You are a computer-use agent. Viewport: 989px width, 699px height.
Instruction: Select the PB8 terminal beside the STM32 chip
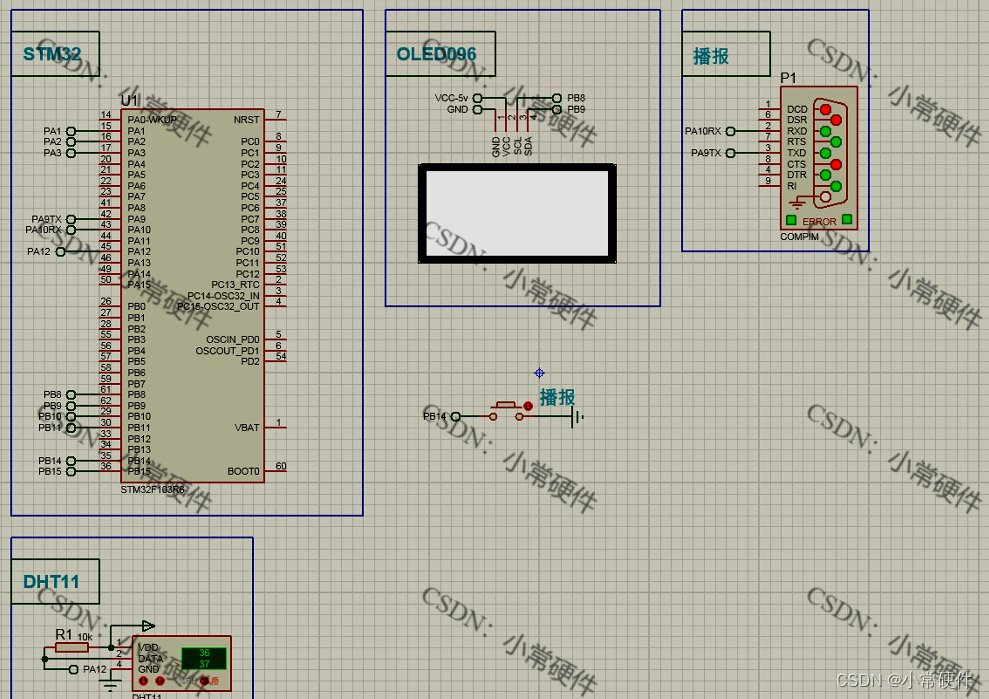(x=71, y=395)
